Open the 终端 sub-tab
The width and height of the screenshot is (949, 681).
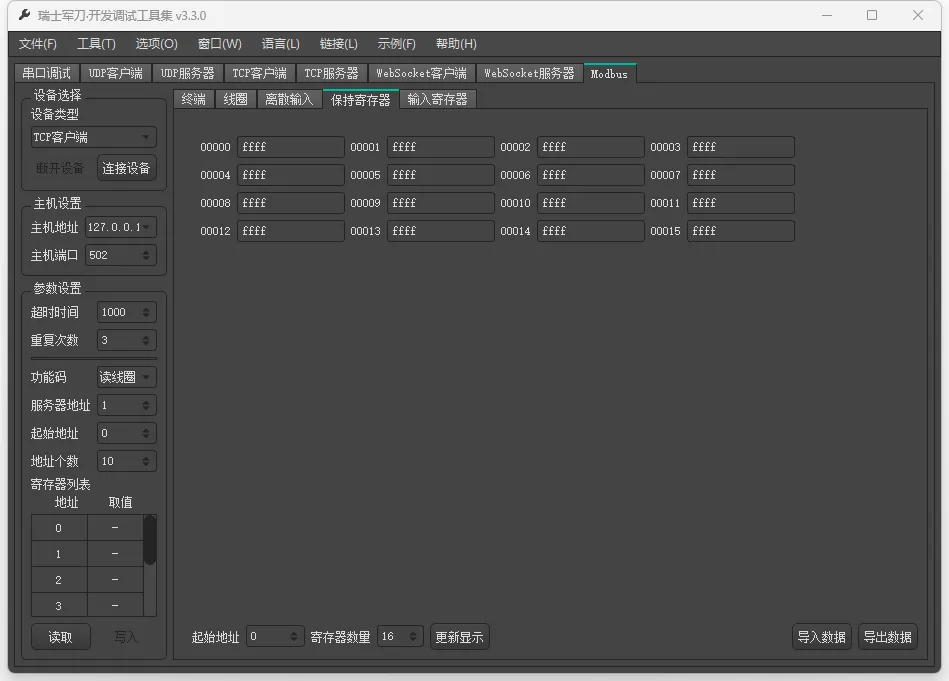pos(194,99)
